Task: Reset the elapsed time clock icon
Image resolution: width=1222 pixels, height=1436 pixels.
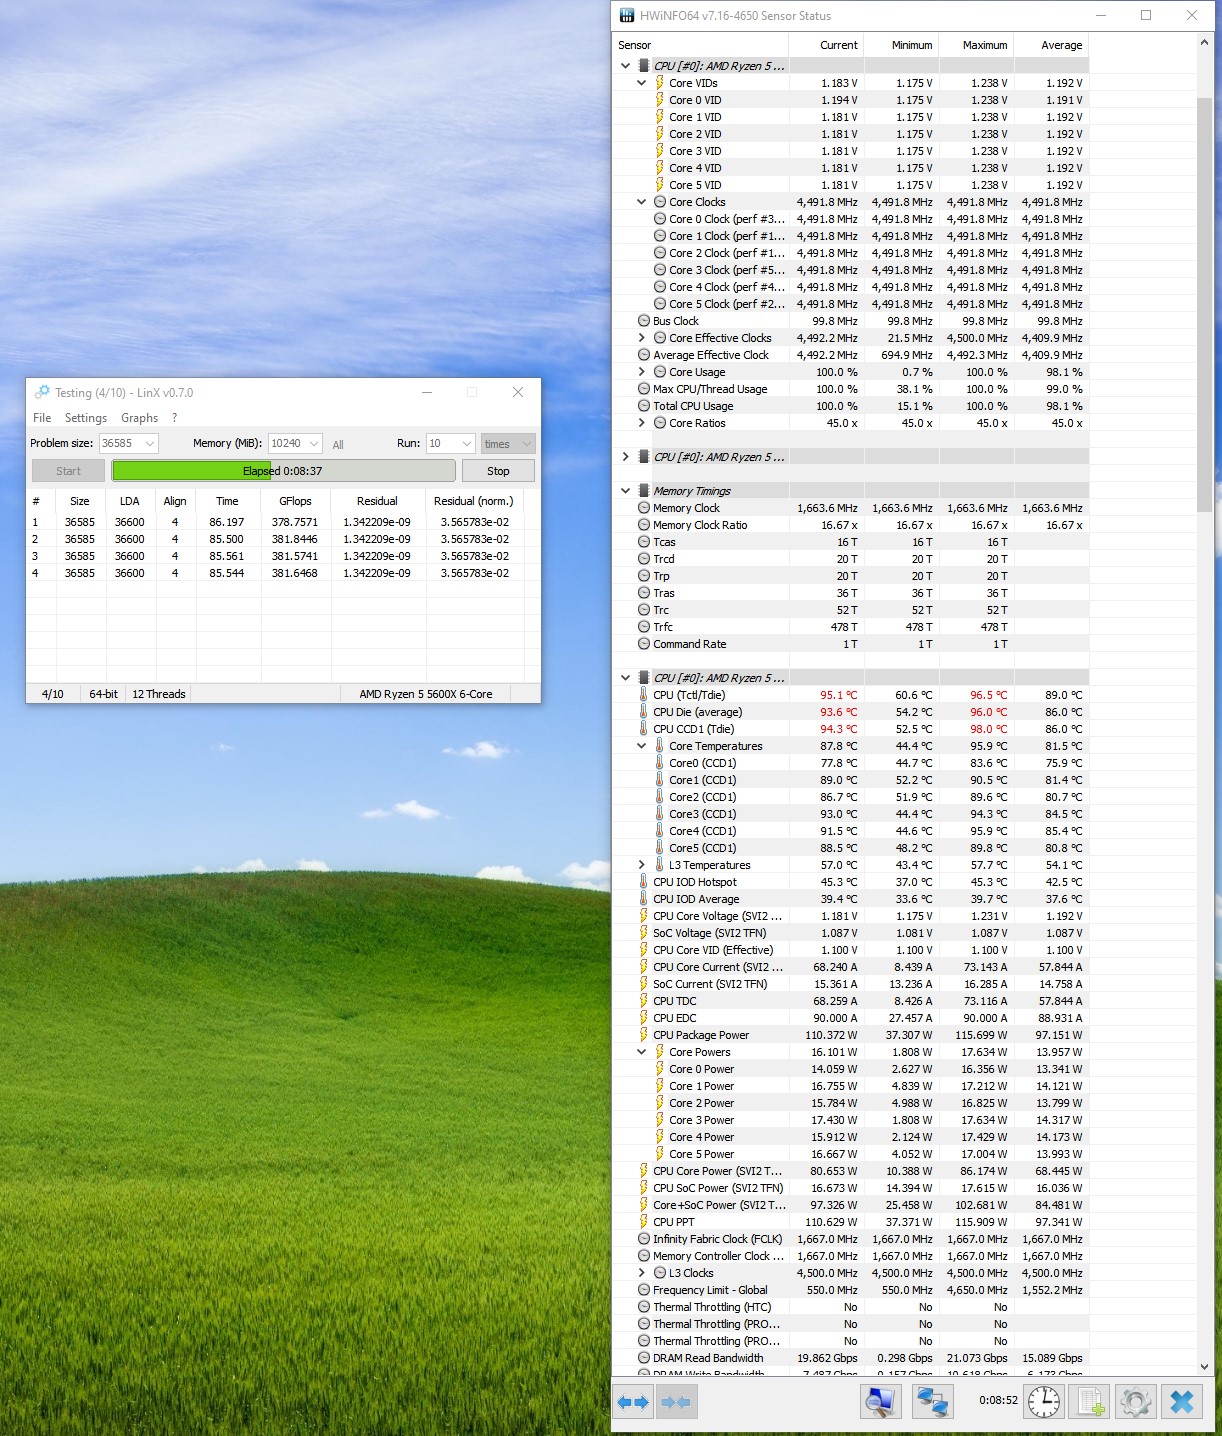Action: pos(1044,1402)
